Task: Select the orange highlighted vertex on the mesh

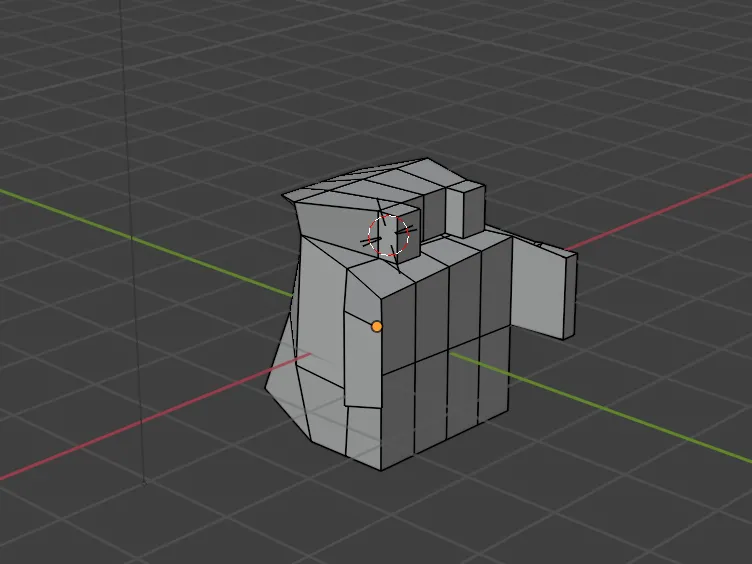Action: [x=377, y=327]
